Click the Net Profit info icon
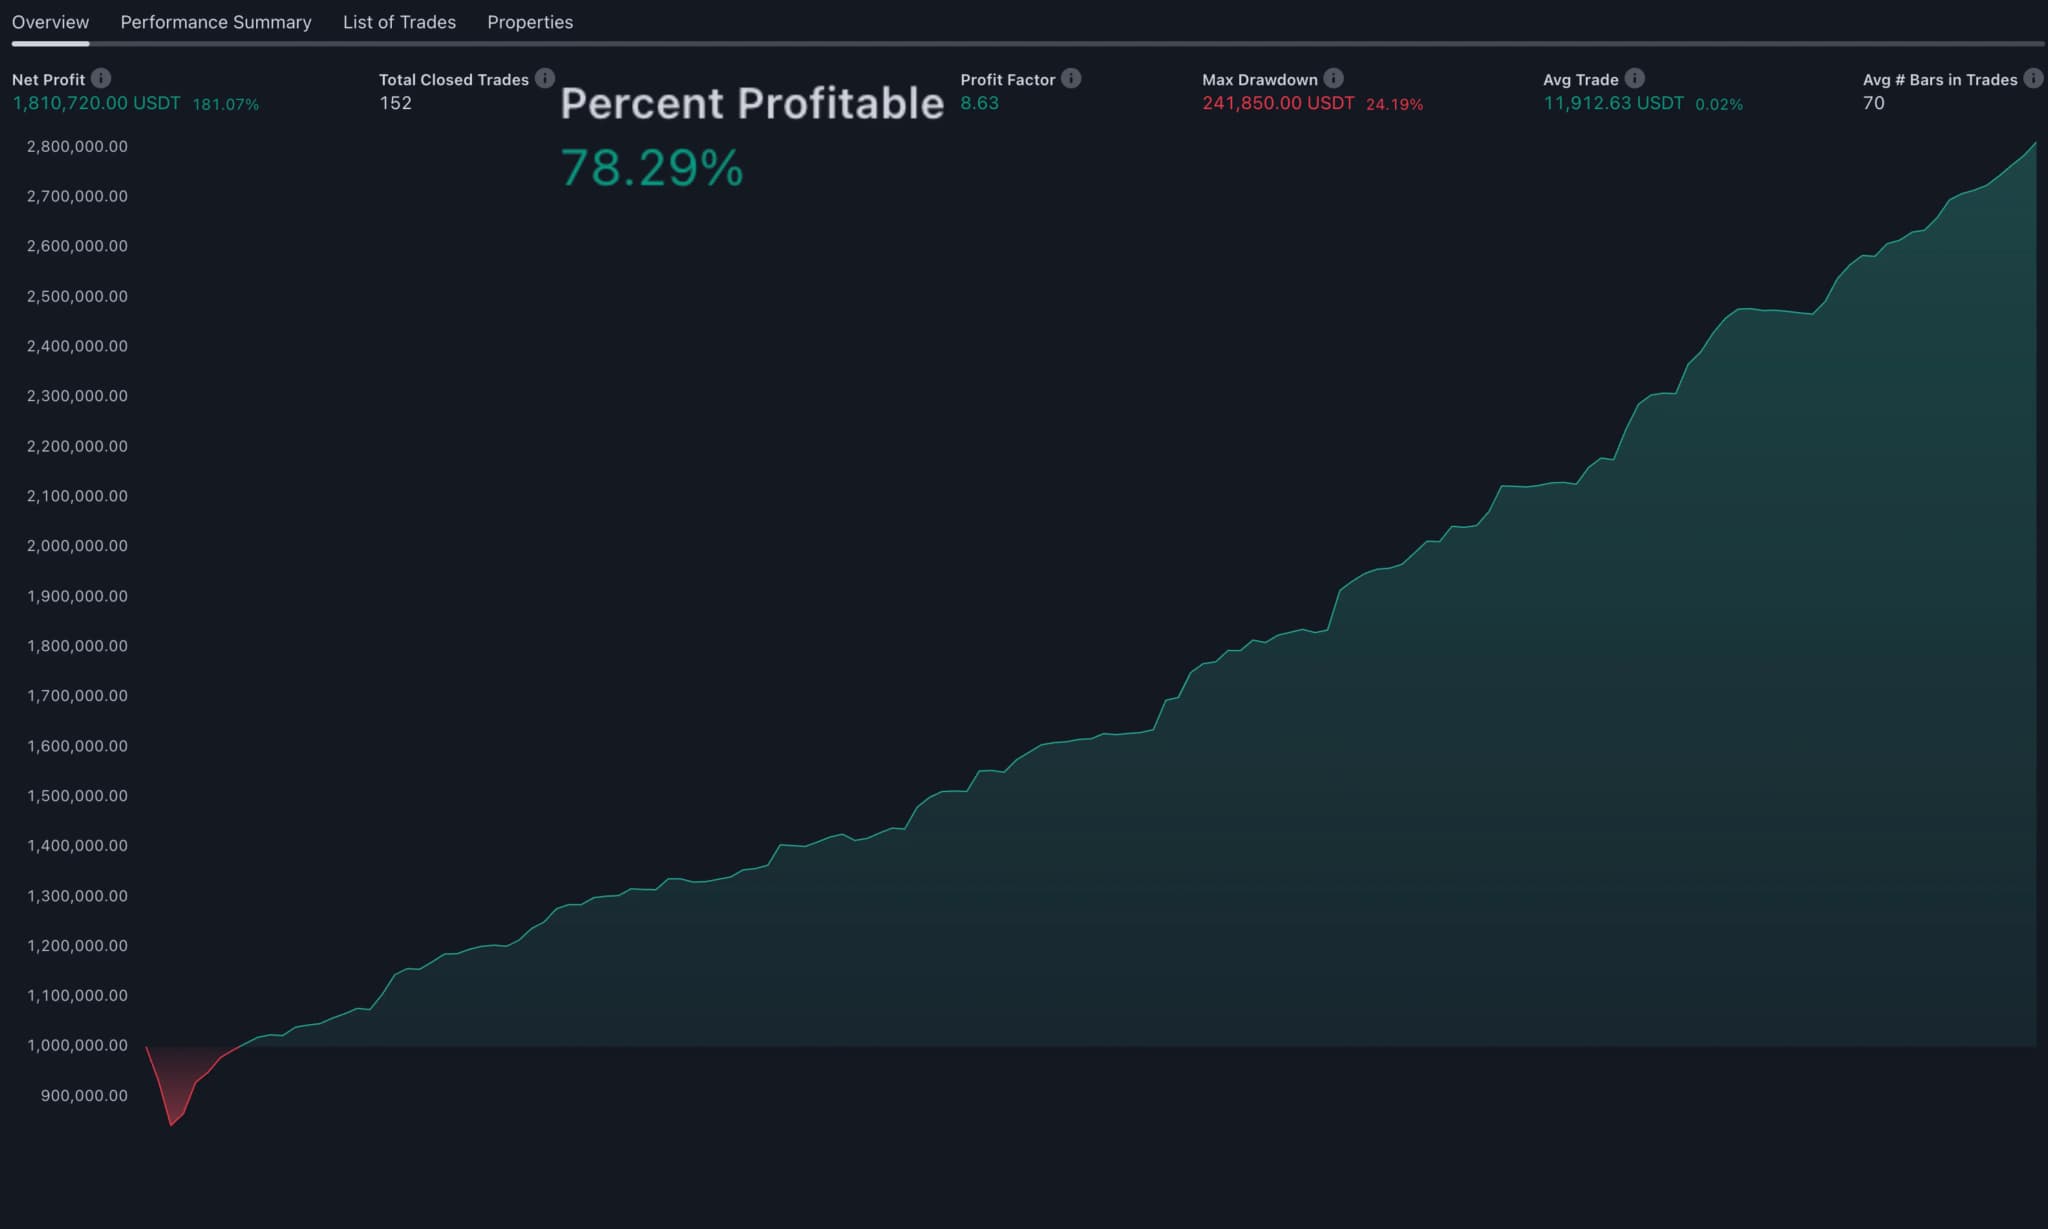This screenshot has width=2048, height=1229. pyautogui.click(x=99, y=78)
